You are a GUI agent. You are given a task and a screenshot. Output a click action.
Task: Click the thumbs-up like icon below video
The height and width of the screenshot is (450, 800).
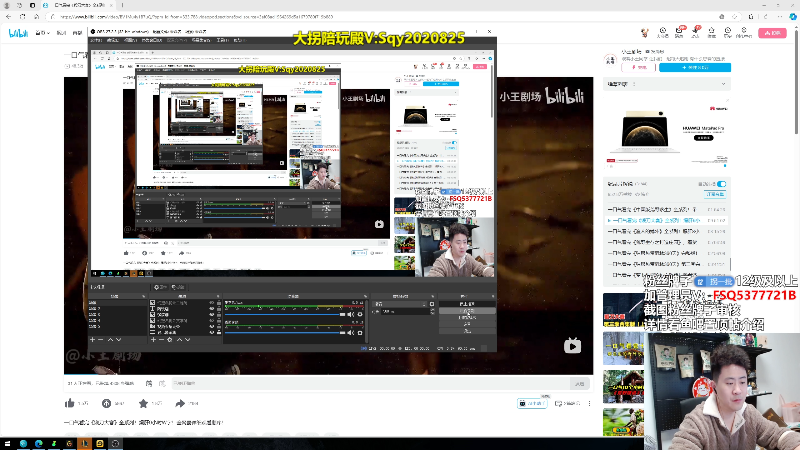(x=70, y=403)
